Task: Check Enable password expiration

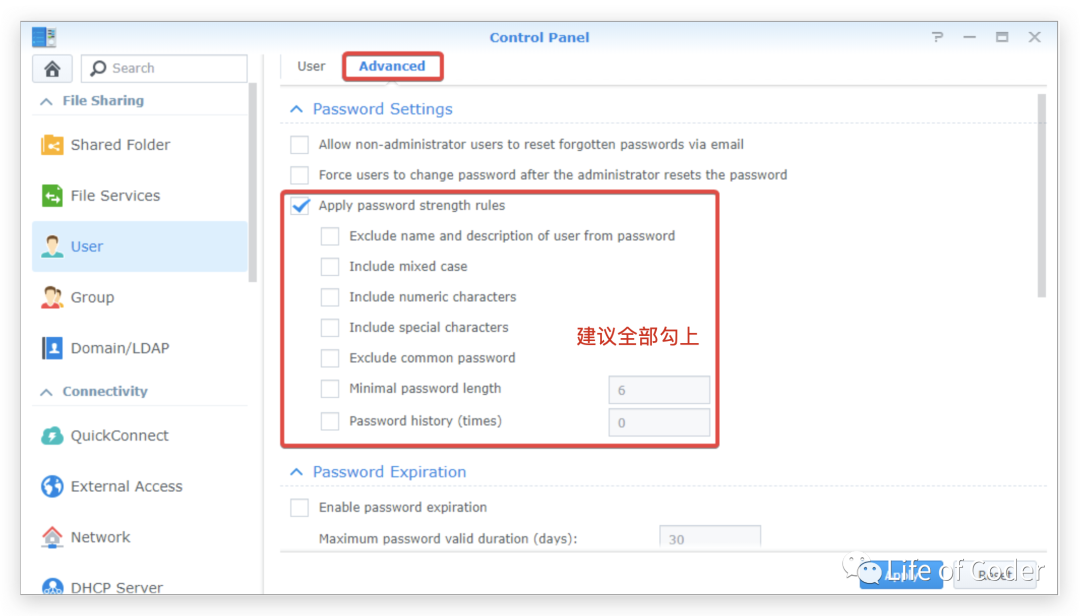Action: coord(300,508)
